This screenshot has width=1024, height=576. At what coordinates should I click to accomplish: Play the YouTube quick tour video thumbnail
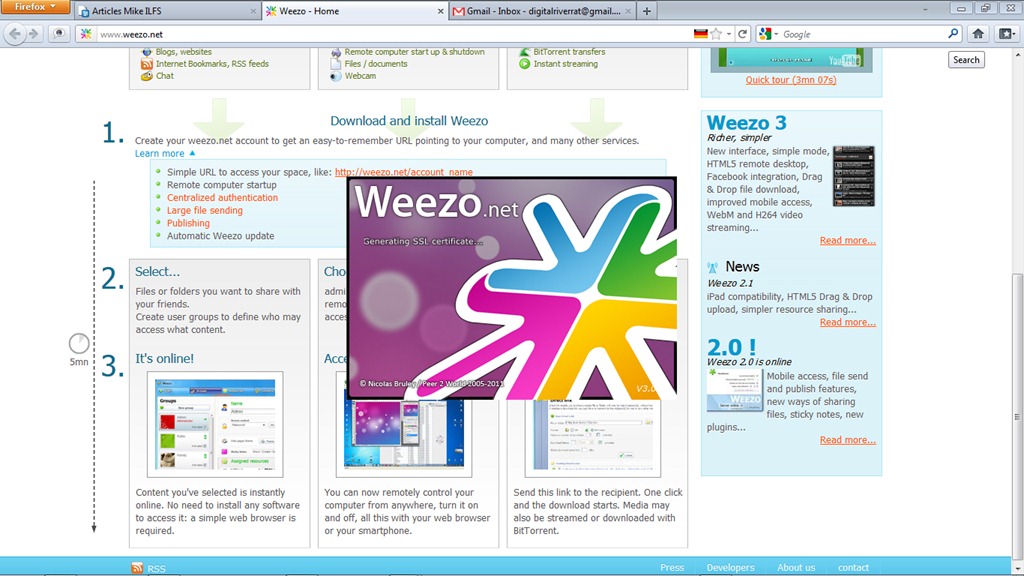click(x=791, y=59)
